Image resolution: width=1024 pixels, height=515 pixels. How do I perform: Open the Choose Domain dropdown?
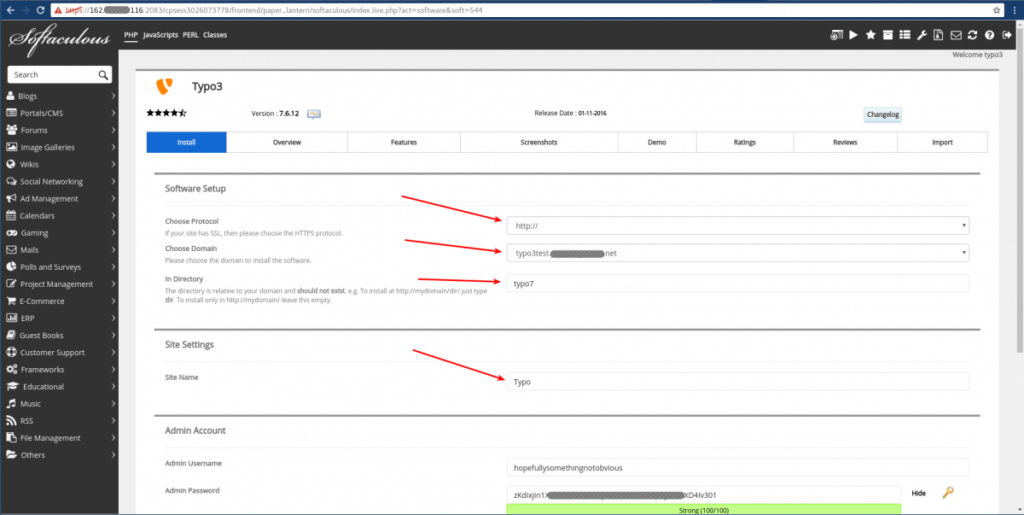coord(738,253)
